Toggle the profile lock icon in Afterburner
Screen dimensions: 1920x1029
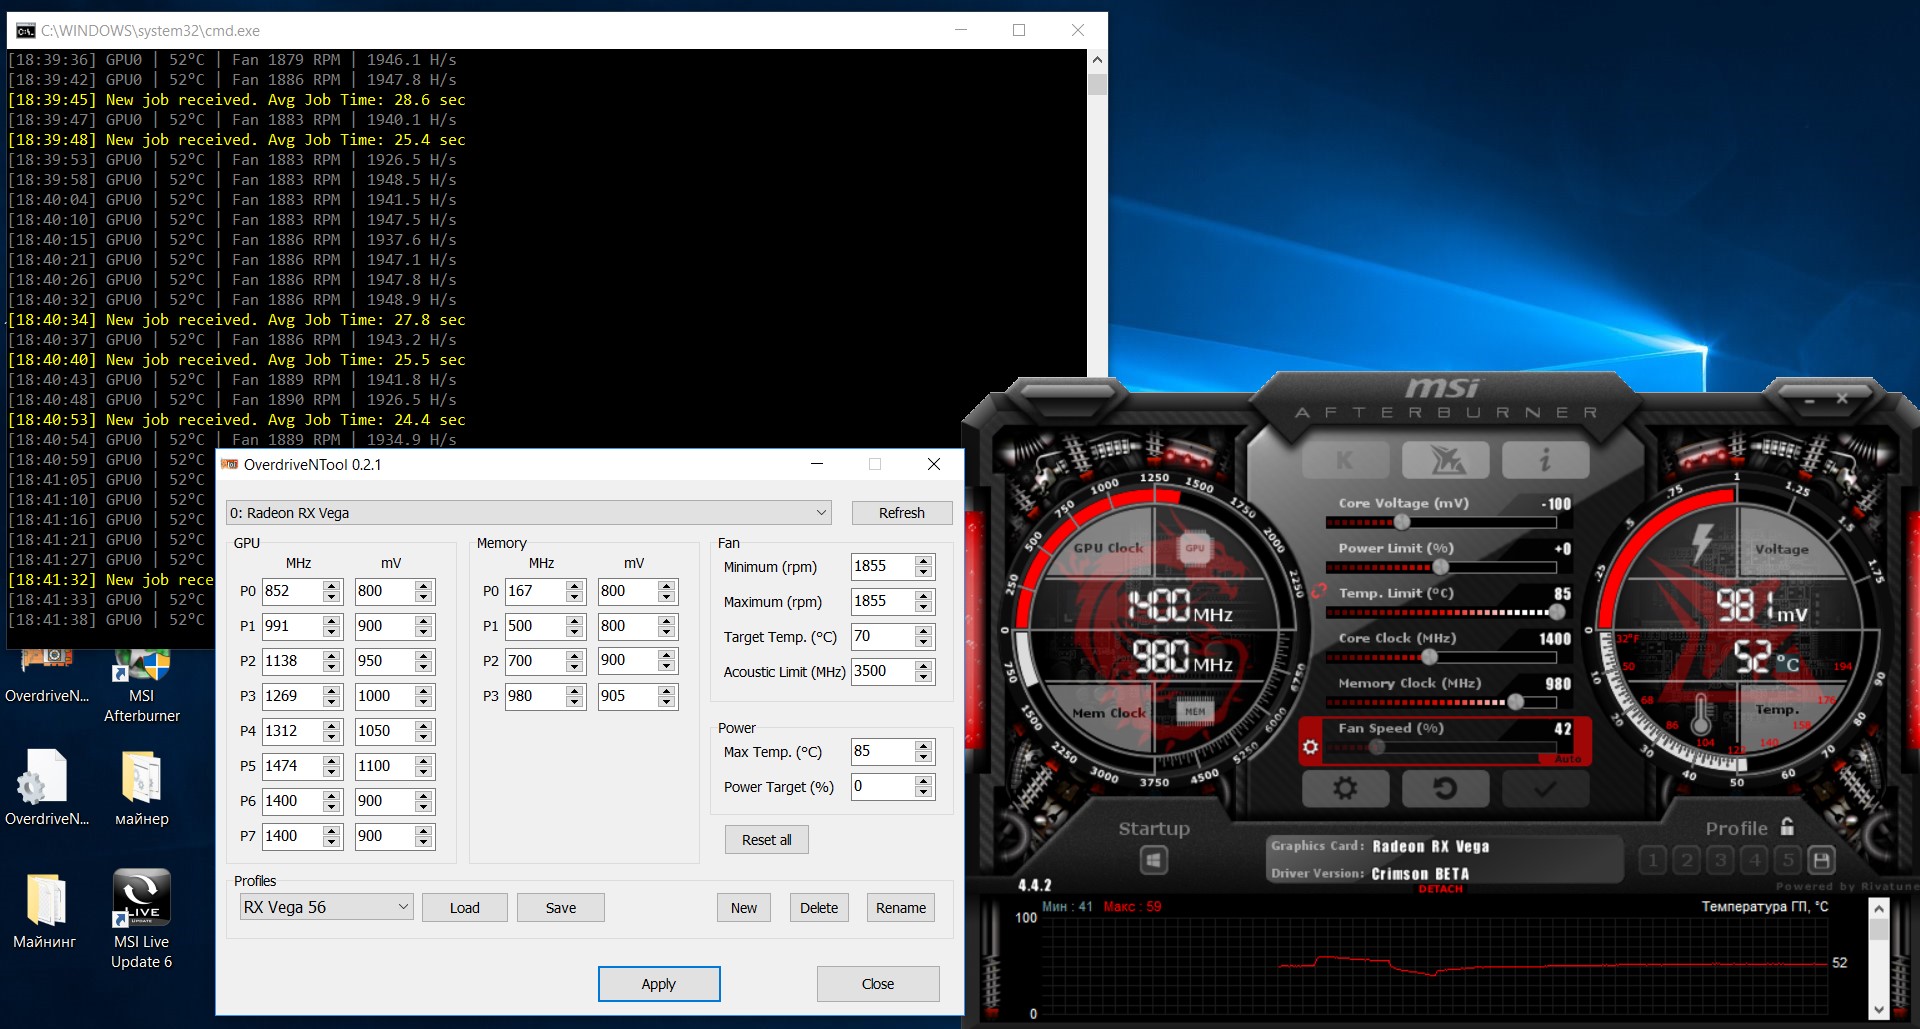pos(1787,826)
